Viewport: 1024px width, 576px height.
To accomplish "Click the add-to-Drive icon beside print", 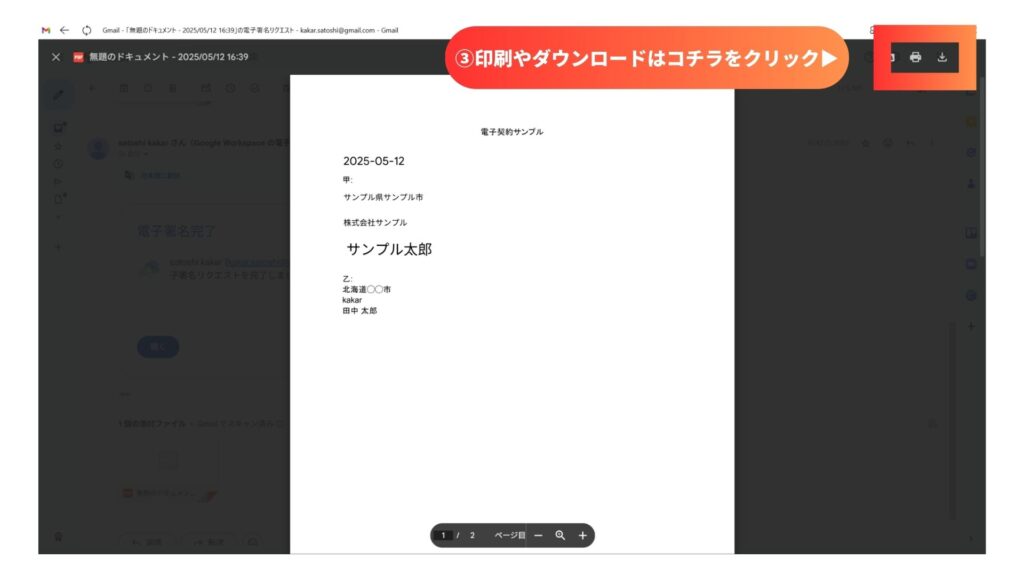I will tap(888, 57).
